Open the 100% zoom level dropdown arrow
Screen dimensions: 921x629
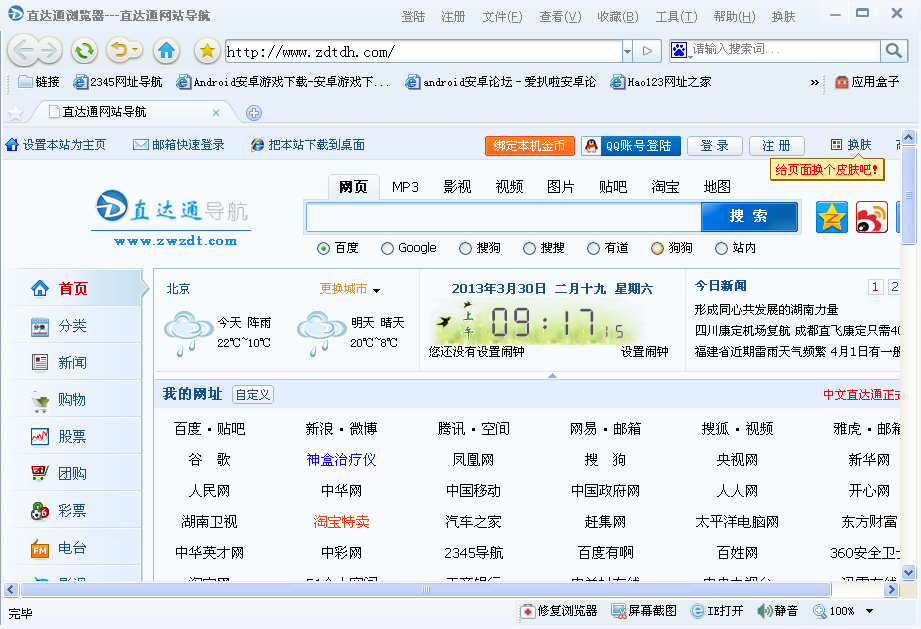pos(869,611)
